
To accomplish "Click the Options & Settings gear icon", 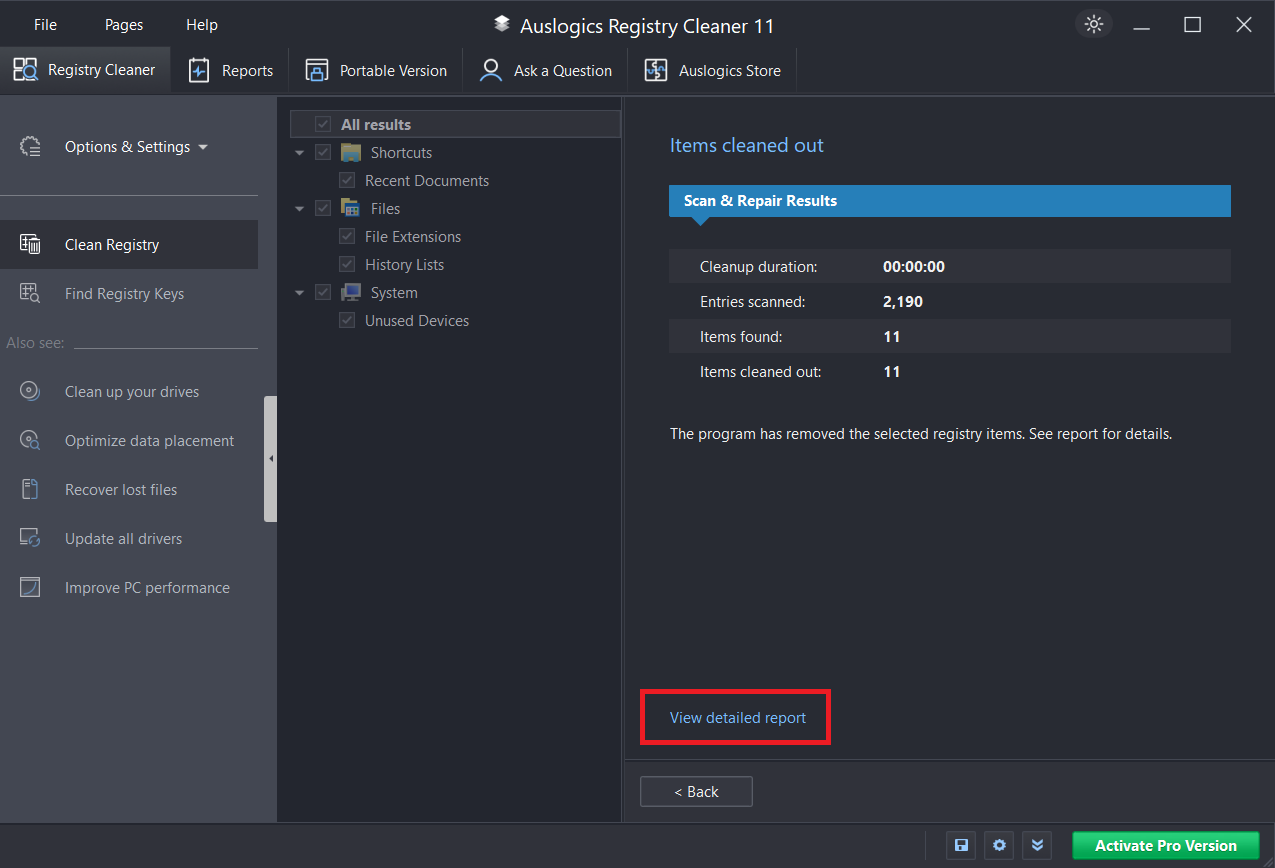I will coord(30,147).
